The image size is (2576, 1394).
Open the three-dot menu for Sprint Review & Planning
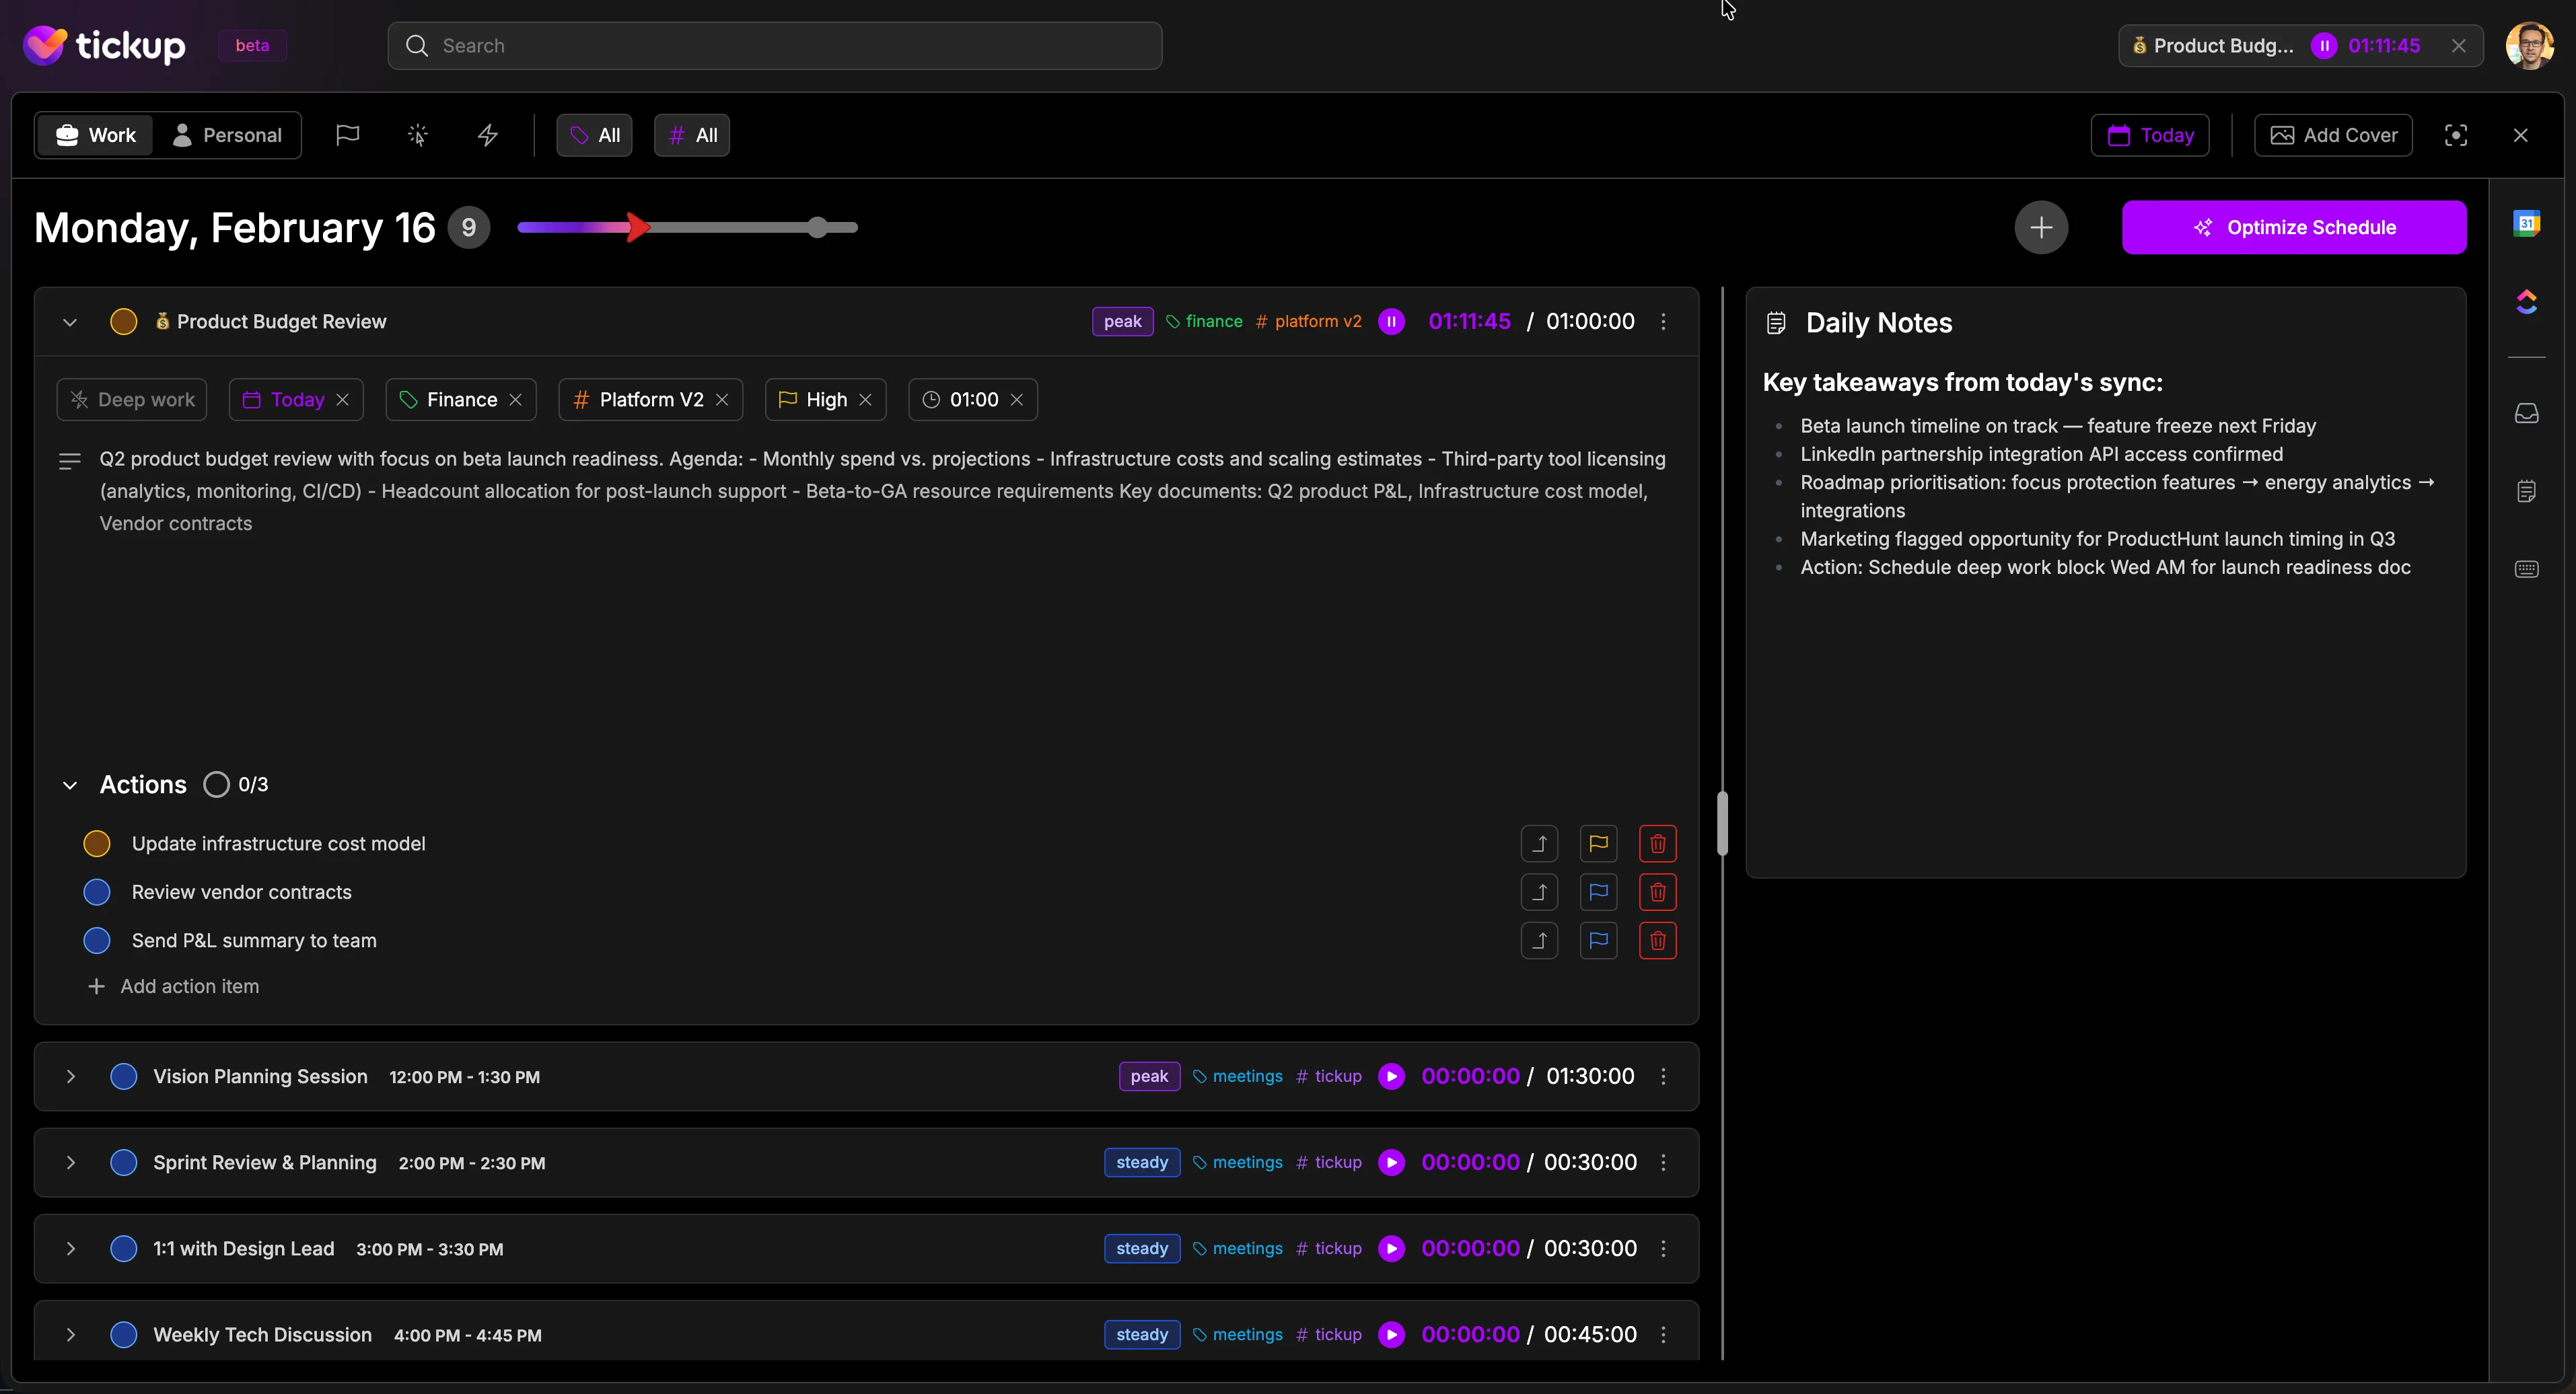coord(1663,1162)
